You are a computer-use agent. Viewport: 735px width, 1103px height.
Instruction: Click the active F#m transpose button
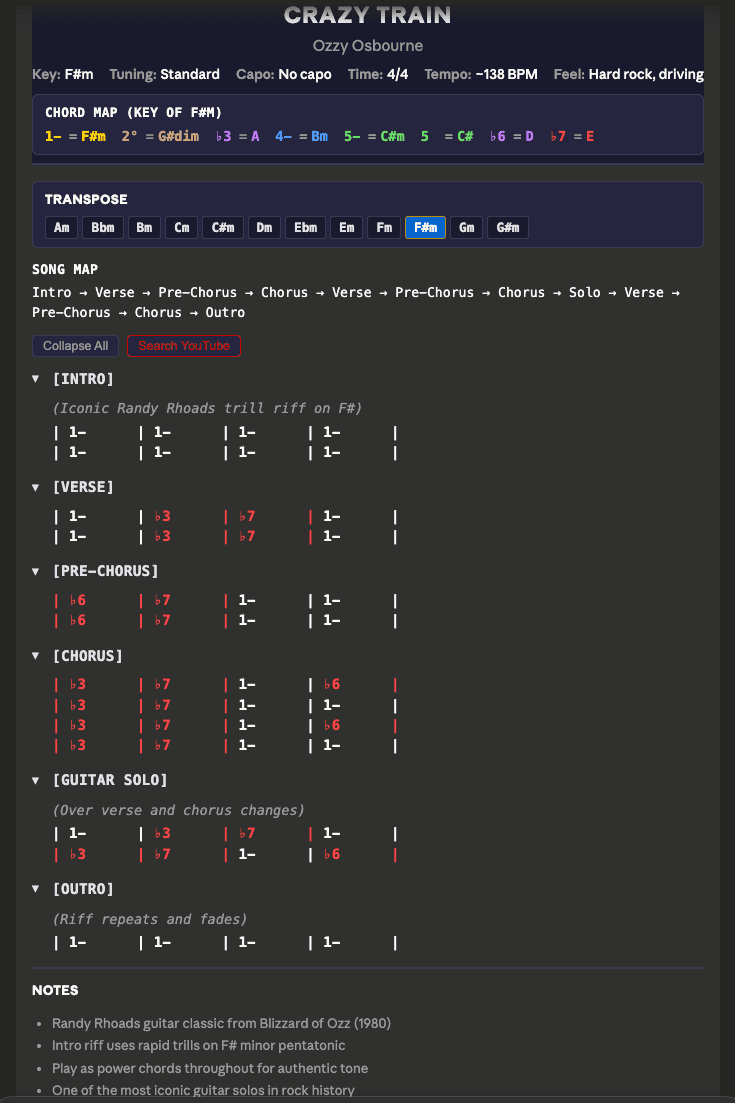point(426,227)
